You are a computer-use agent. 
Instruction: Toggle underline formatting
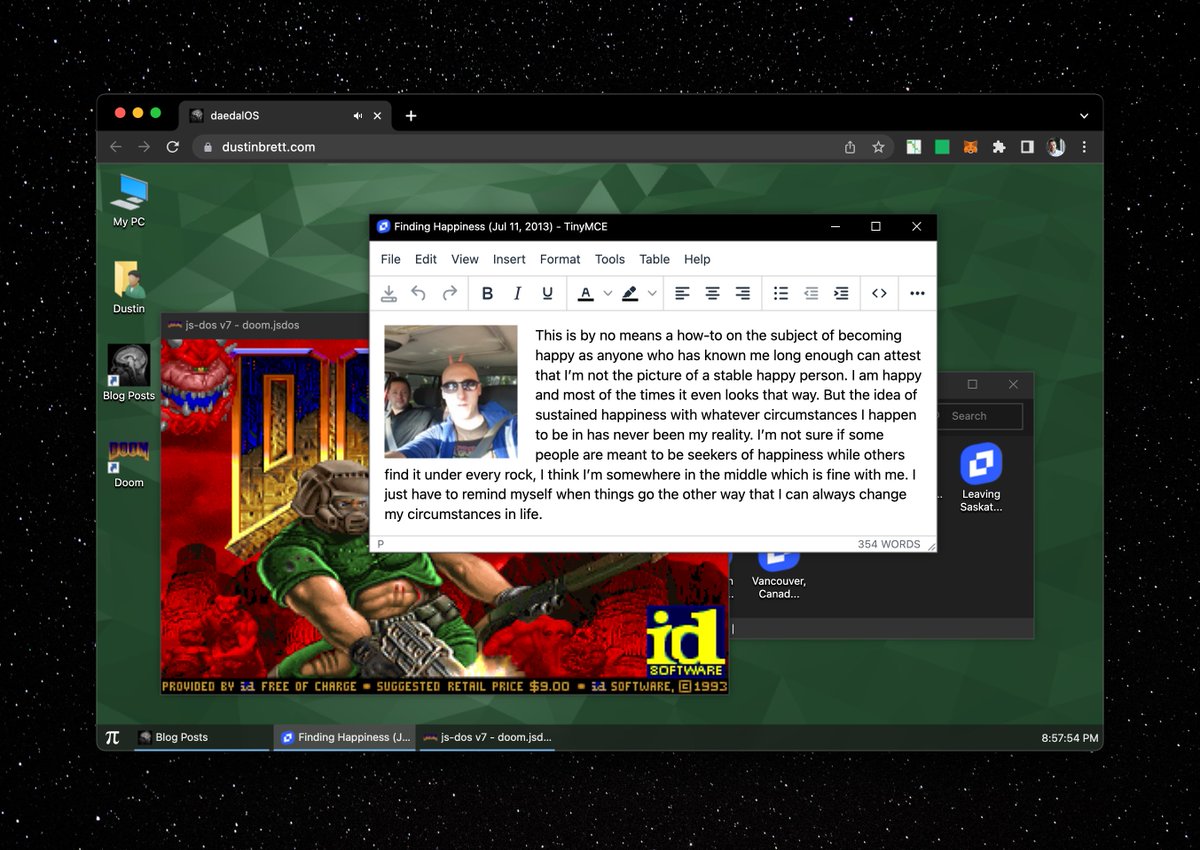pos(547,293)
